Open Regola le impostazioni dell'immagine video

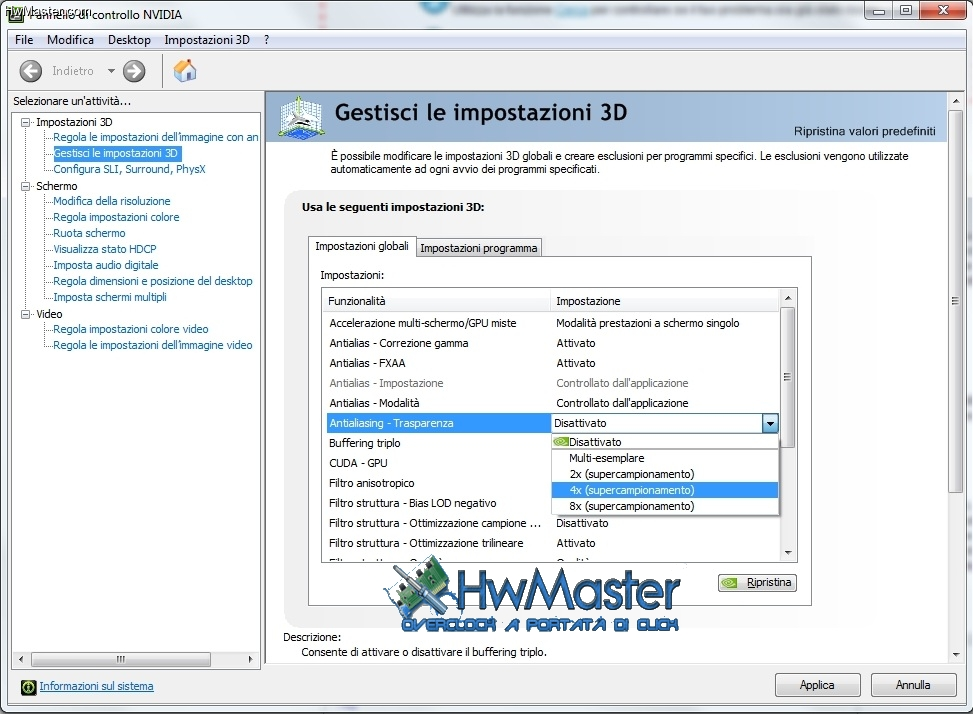(153, 345)
